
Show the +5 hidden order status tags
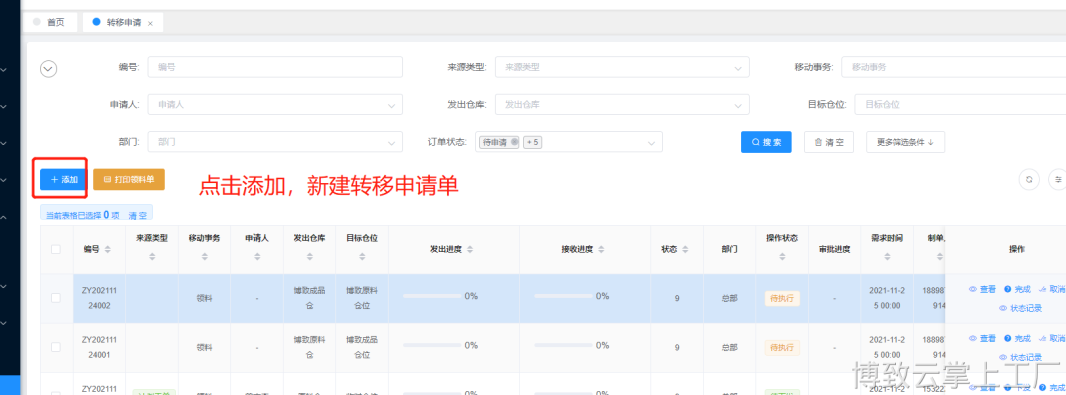[x=532, y=142]
